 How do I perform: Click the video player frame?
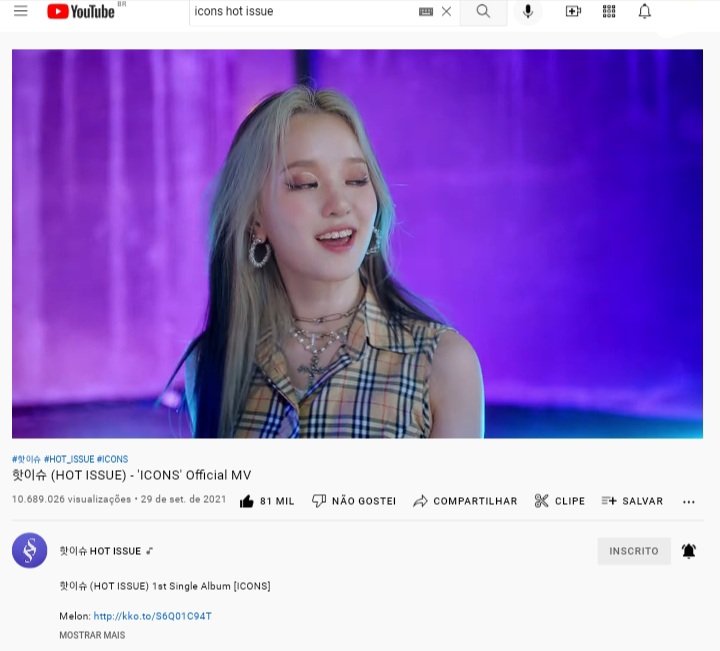[x=357, y=244]
